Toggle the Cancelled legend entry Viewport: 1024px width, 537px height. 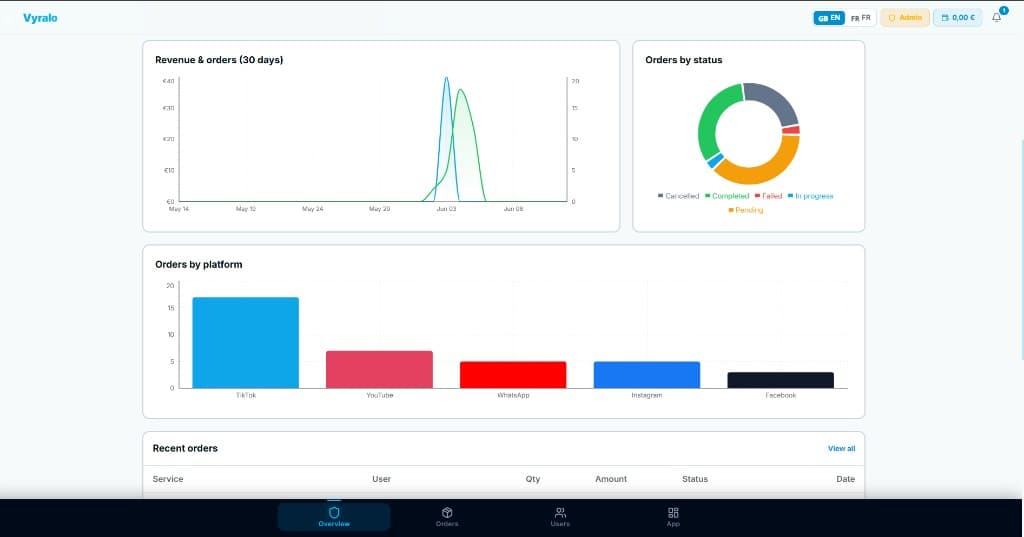(x=678, y=196)
